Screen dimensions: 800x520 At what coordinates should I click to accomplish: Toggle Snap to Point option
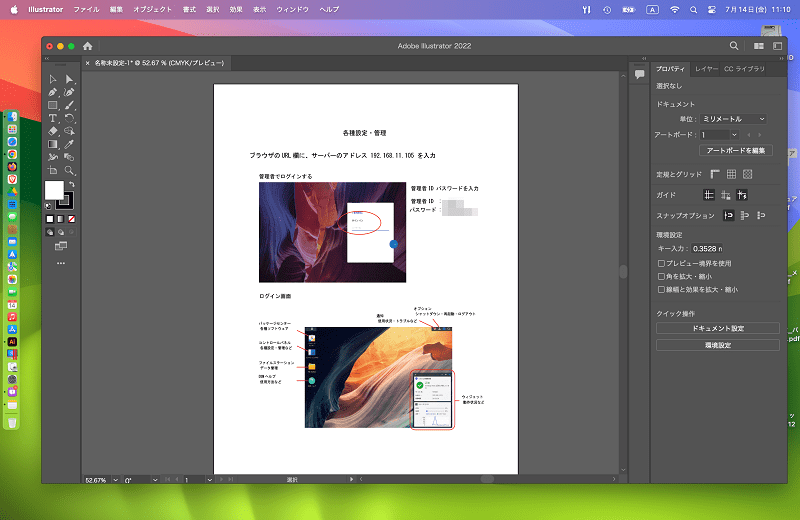729,216
